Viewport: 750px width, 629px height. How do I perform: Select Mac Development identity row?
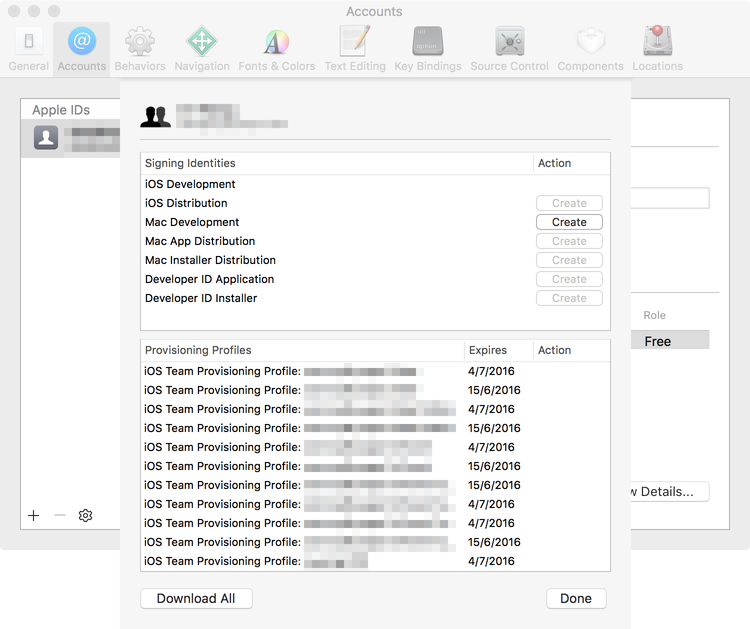click(375, 222)
